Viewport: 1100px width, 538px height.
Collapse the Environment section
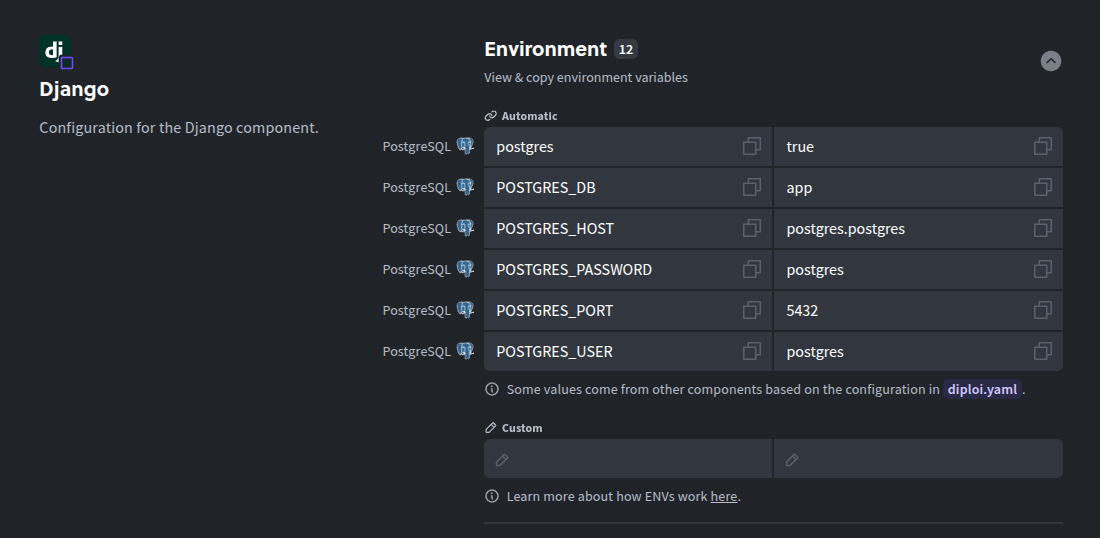pyautogui.click(x=1050, y=61)
